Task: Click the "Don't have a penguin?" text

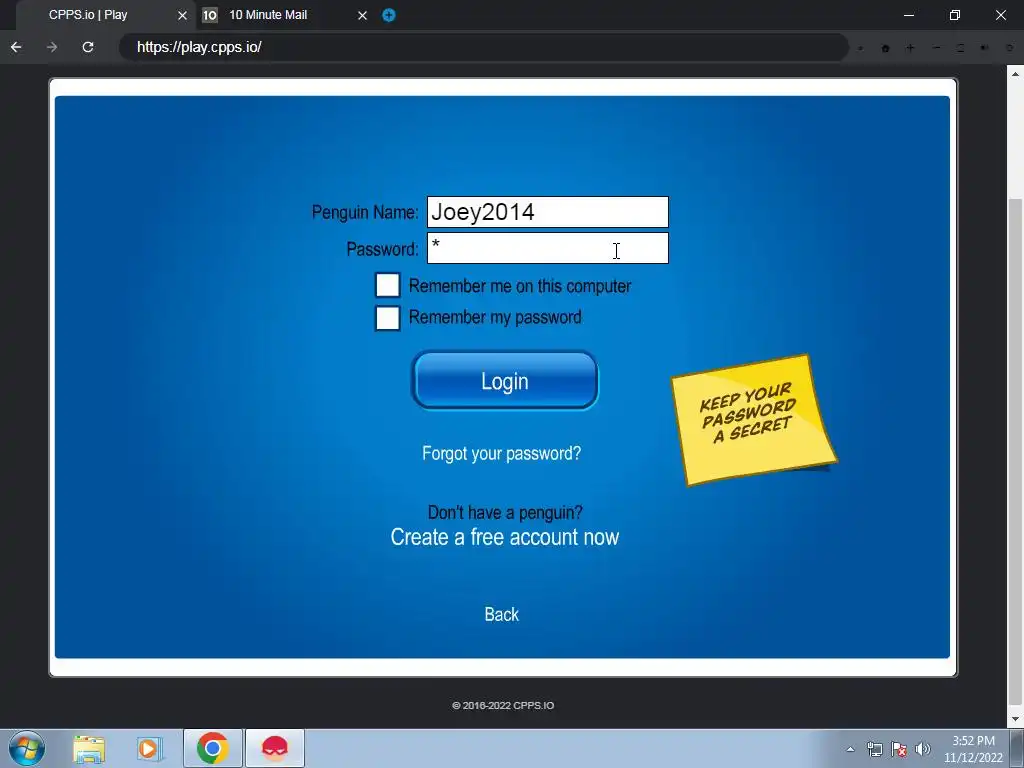Action: [x=505, y=512]
